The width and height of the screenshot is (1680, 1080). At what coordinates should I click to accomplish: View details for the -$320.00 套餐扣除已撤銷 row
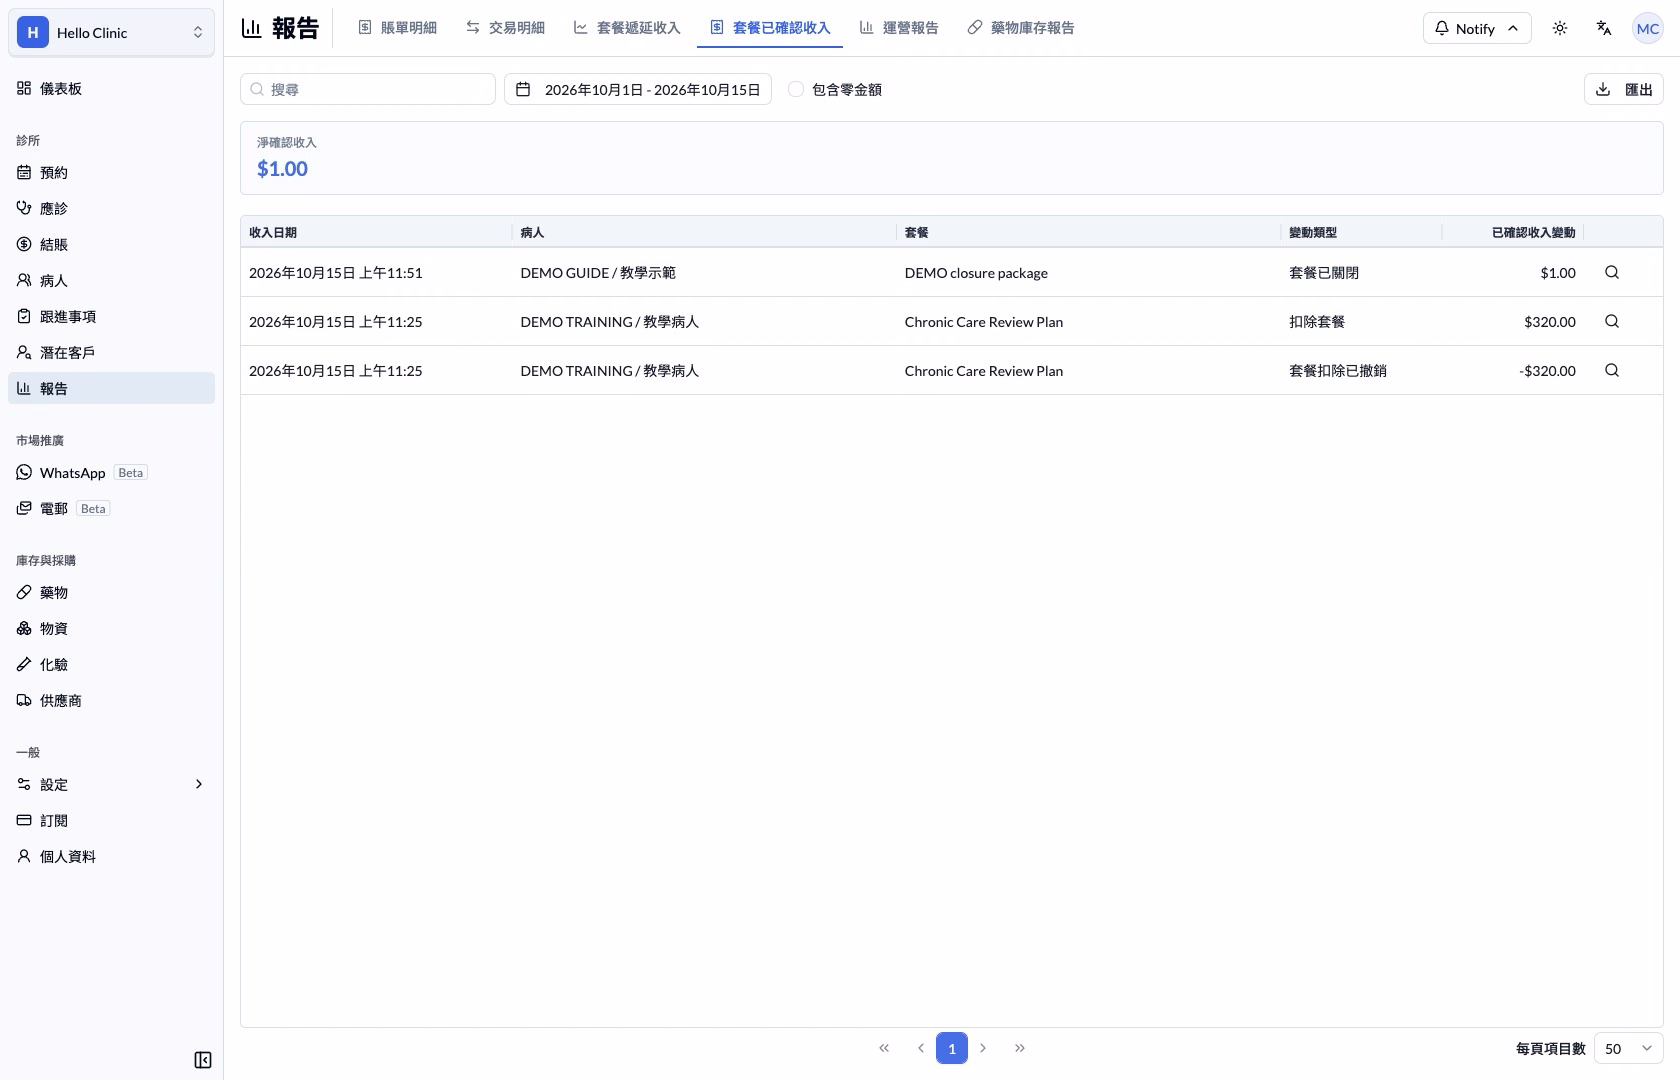(x=1612, y=370)
